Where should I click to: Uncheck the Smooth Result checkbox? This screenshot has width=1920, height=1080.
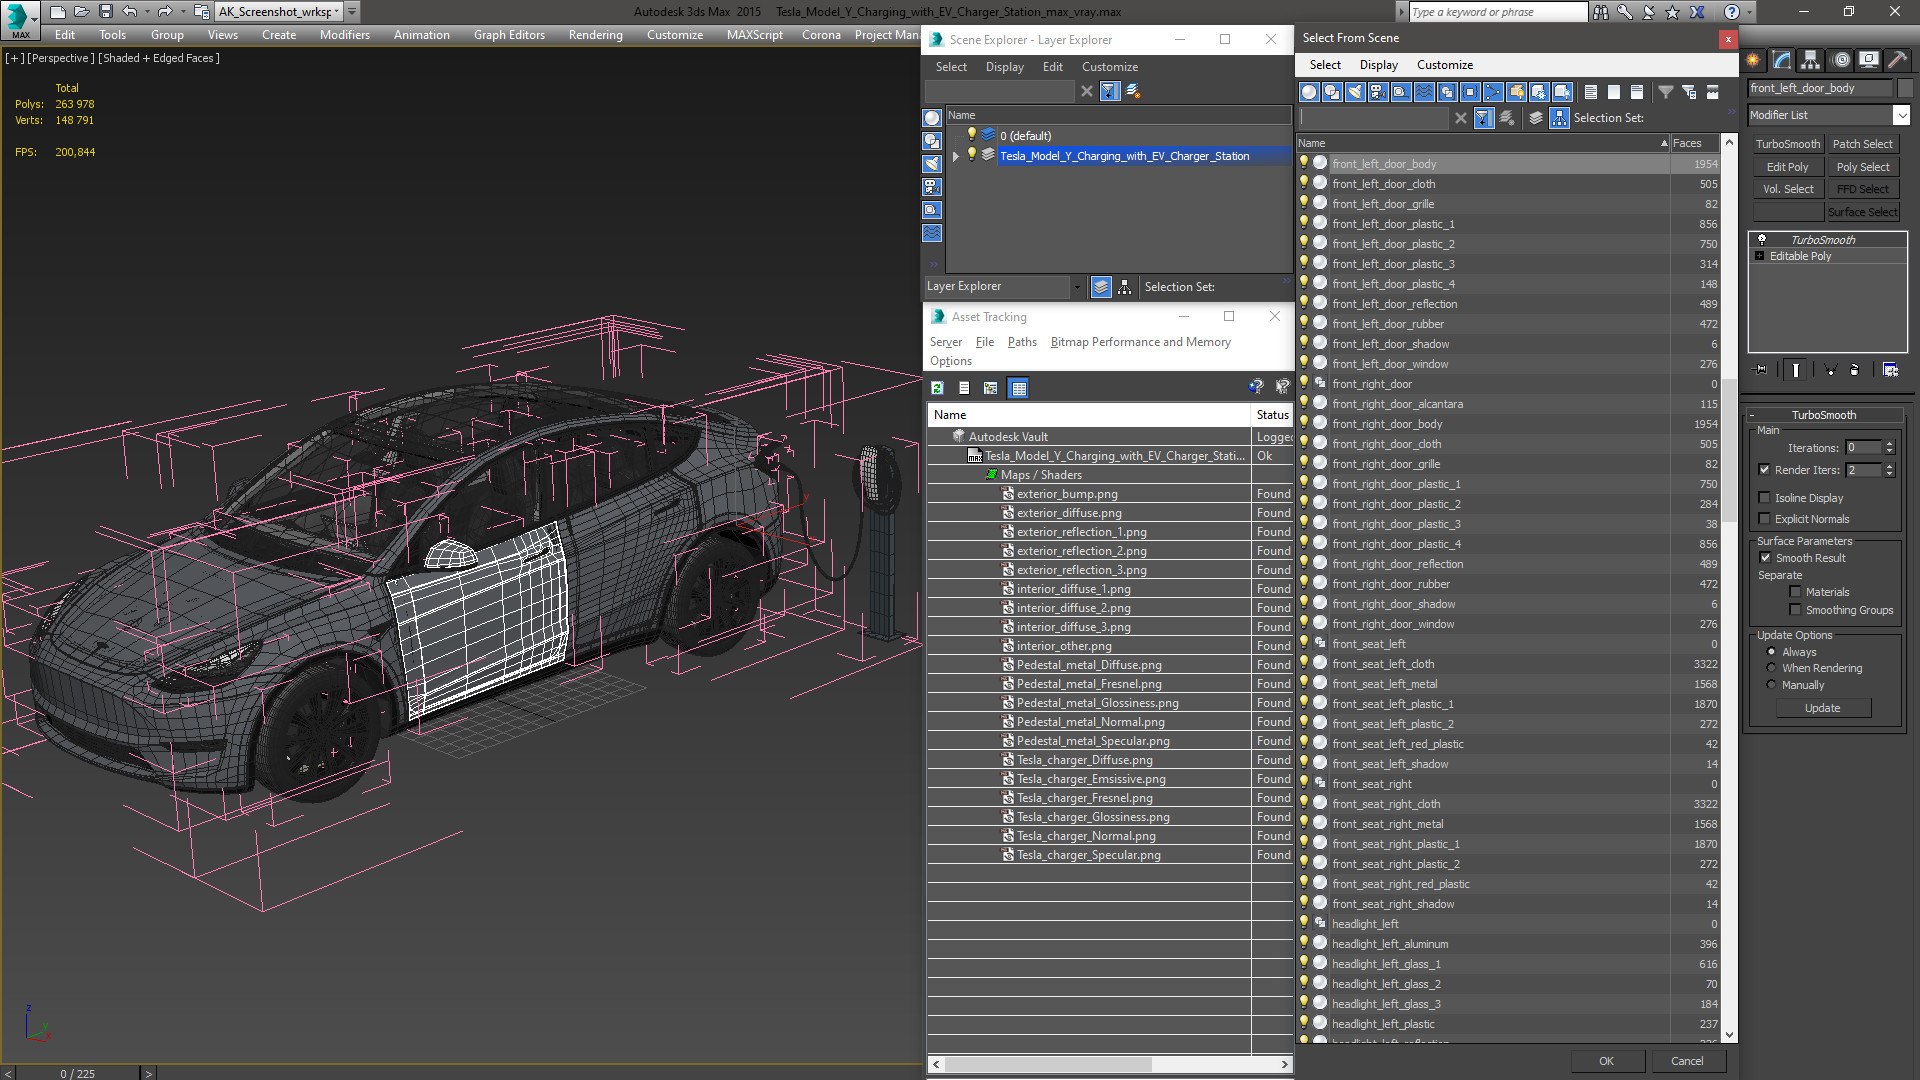[1765, 558]
